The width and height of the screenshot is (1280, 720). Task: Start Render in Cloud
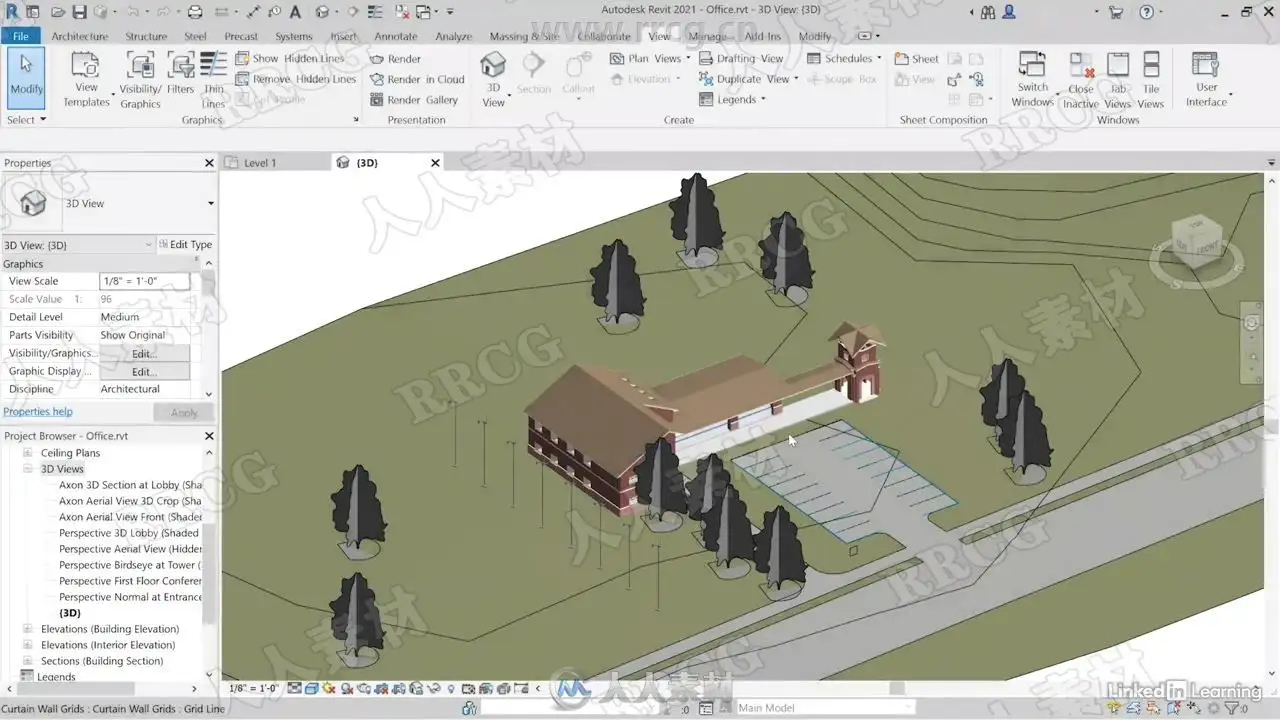[417, 80]
